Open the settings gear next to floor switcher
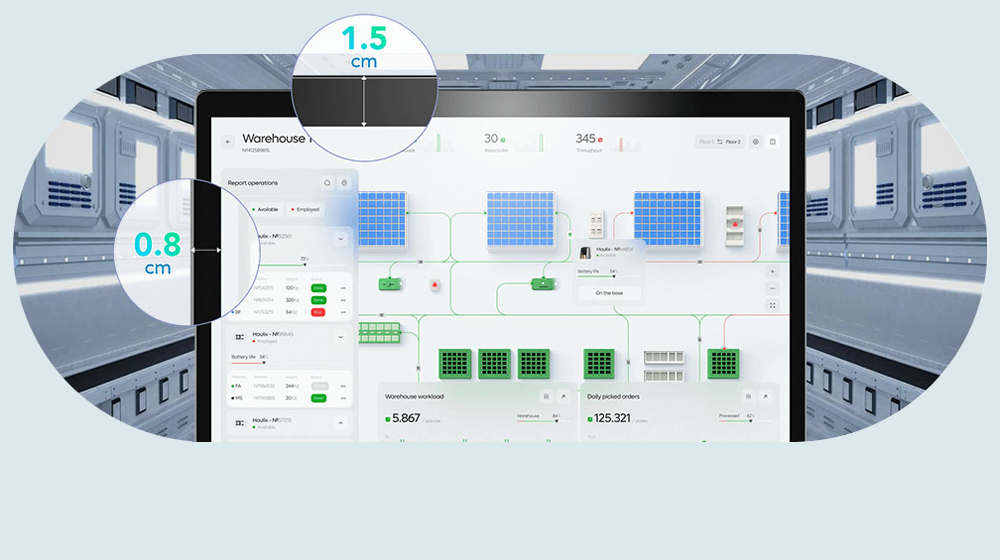1000x560 pixels. (x=756, y=142)
